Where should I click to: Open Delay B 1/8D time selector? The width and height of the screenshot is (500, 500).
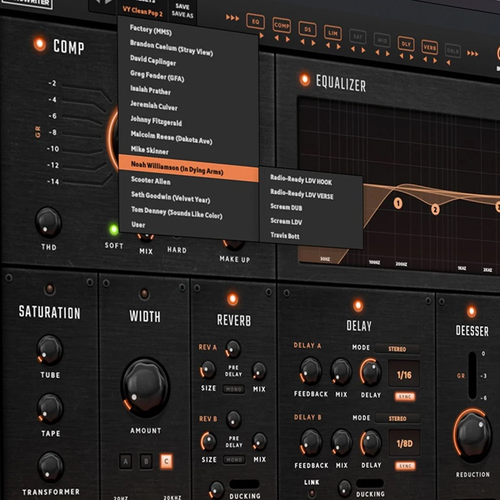pyautogui.click(x=404, y=444)
